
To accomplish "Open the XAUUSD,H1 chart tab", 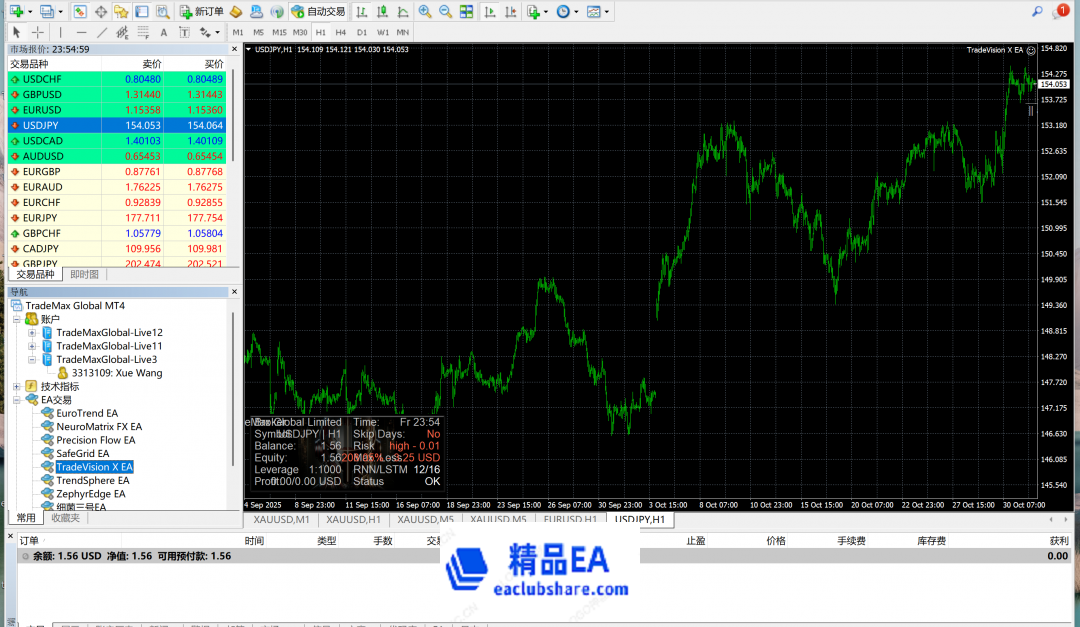I will (353, 520).
